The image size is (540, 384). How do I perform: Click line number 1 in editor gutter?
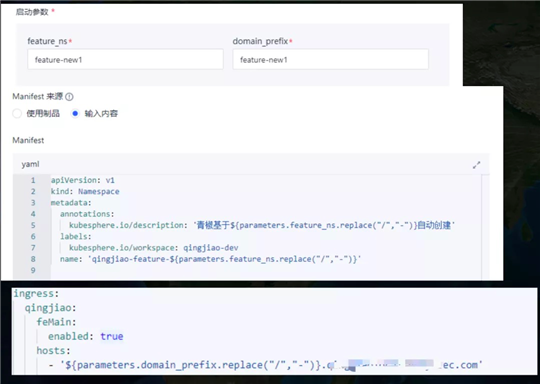point(33,180)
